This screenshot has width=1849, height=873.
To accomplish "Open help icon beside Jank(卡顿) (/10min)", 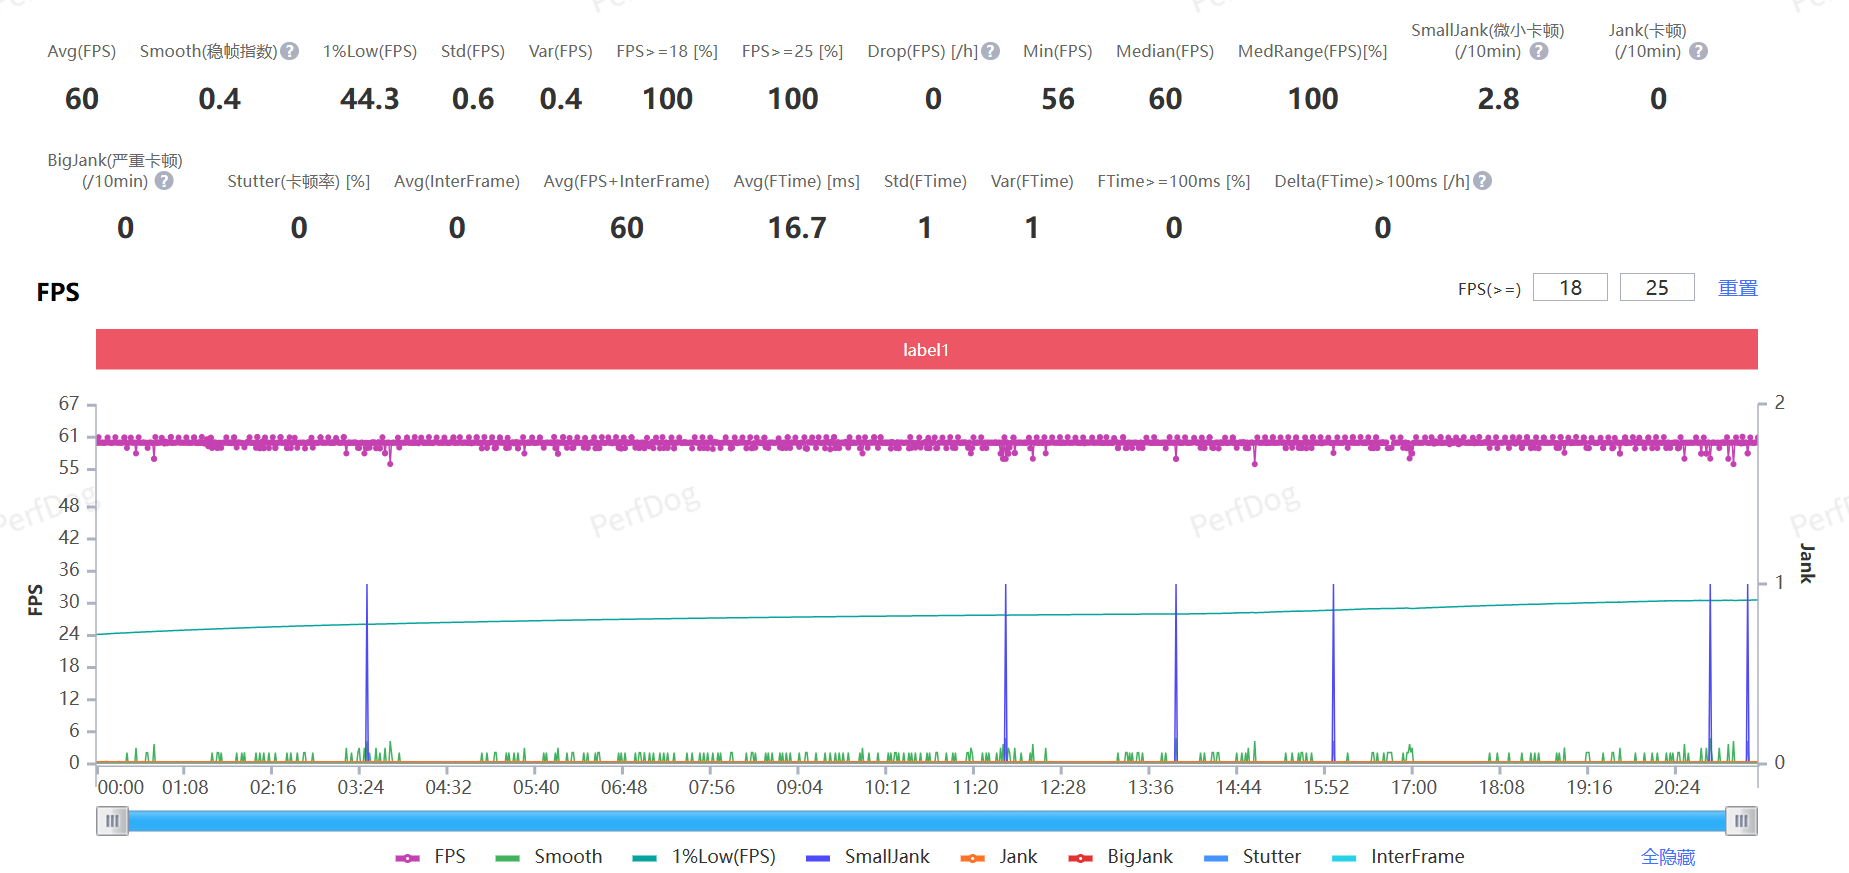I will click(1699, 51).
